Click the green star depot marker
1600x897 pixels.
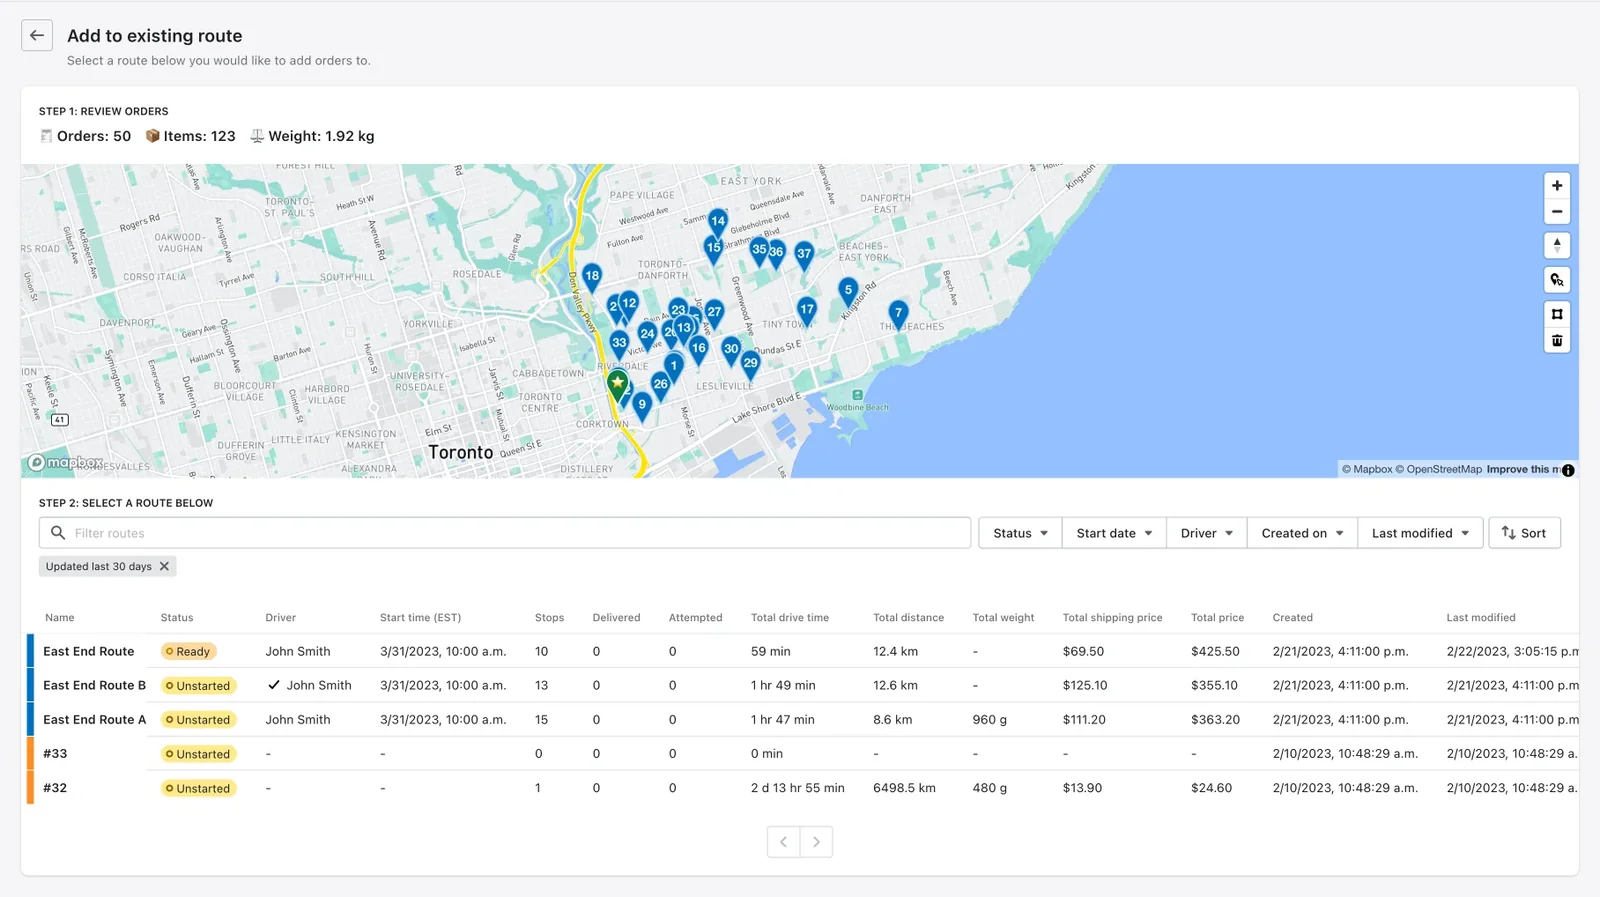click(618, 384)
